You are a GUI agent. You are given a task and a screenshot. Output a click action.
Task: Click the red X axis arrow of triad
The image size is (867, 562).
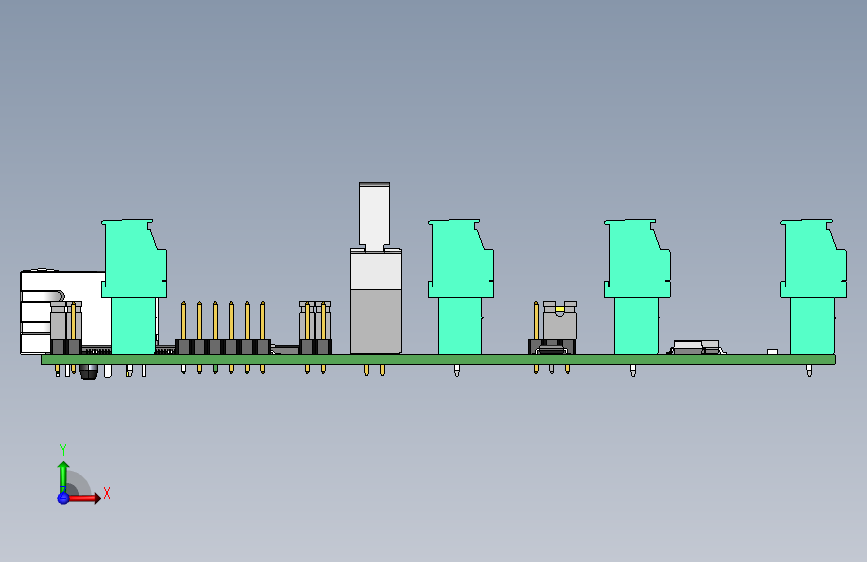pyautogui.click(x=83, y=498)
